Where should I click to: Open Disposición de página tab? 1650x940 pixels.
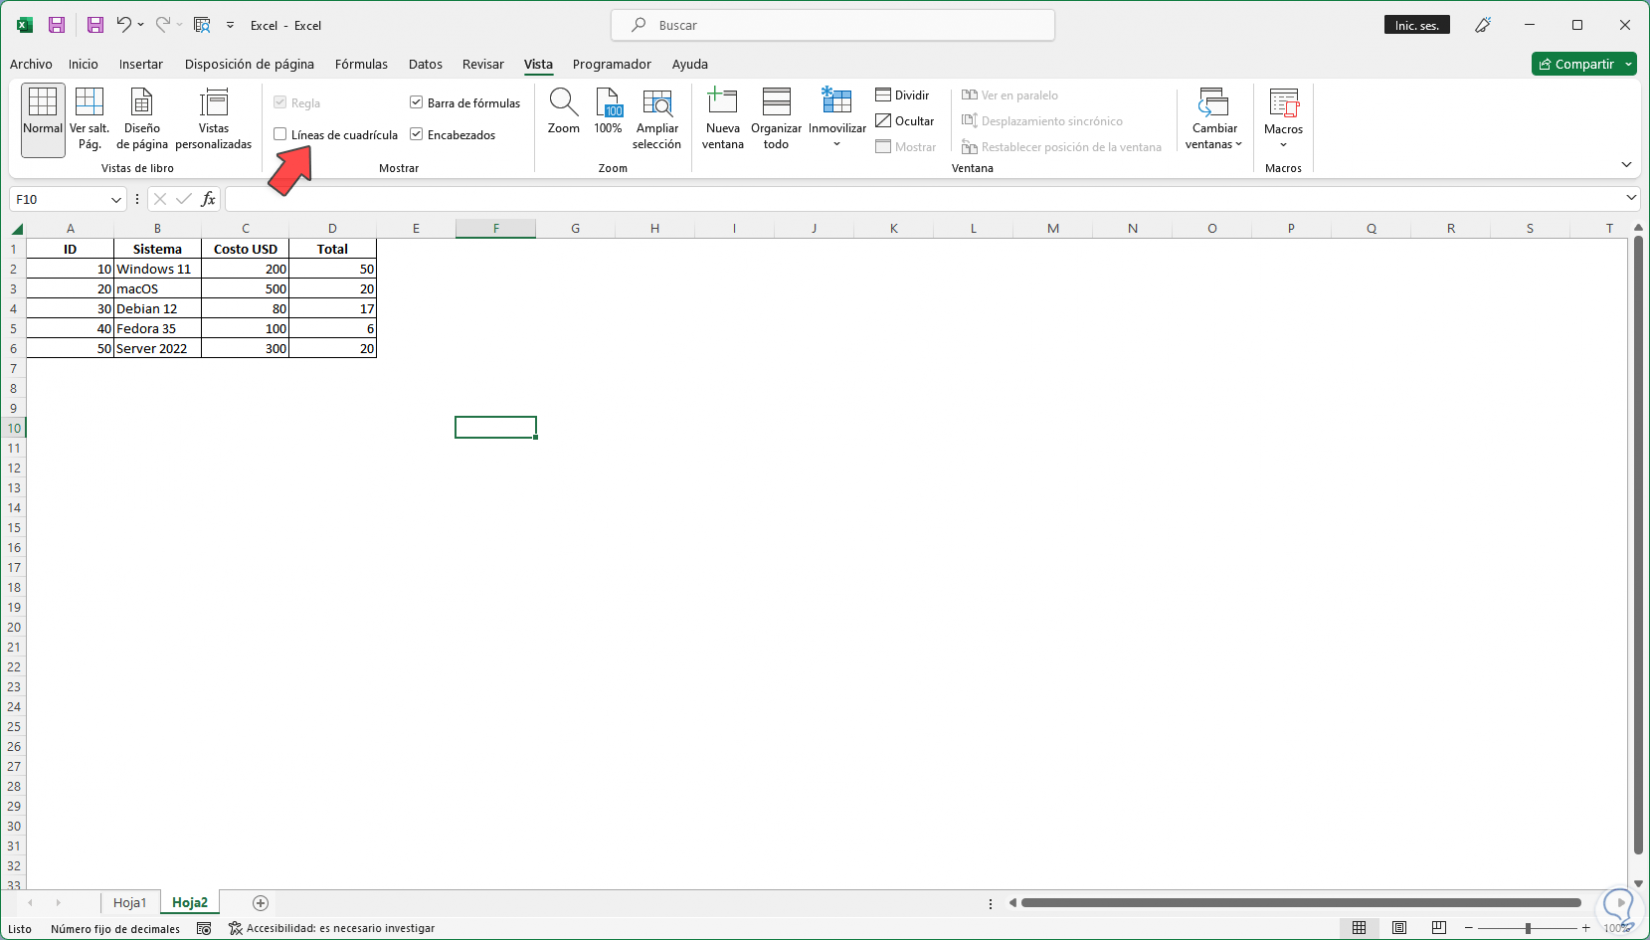249,64
